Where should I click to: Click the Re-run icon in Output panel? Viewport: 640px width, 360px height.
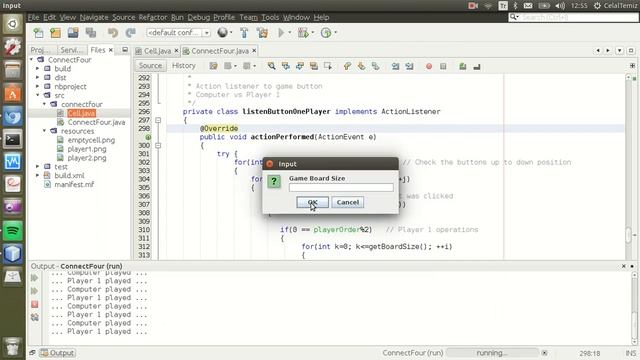(35, 278)
